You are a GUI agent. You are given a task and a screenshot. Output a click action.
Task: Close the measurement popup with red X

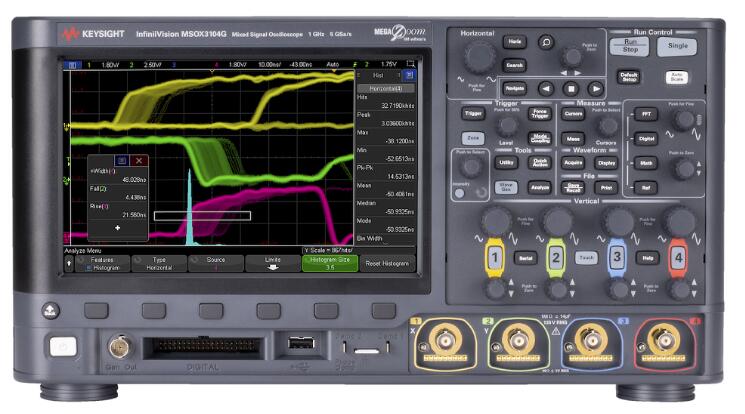tap(139, 160)
